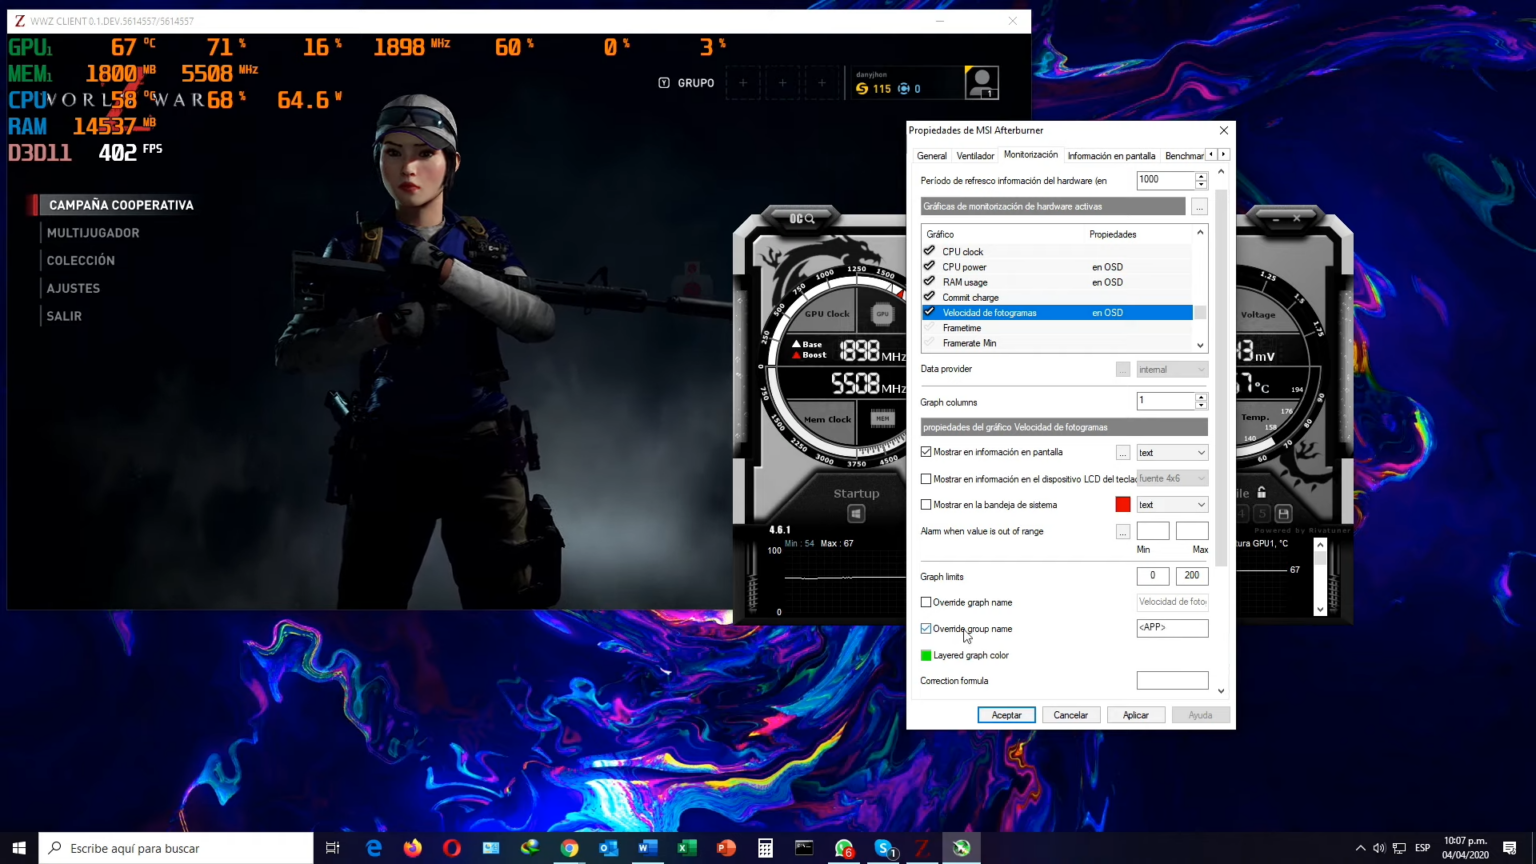Disable Override group name
This screenshot has width=1536, height=864.
(926, 628)
